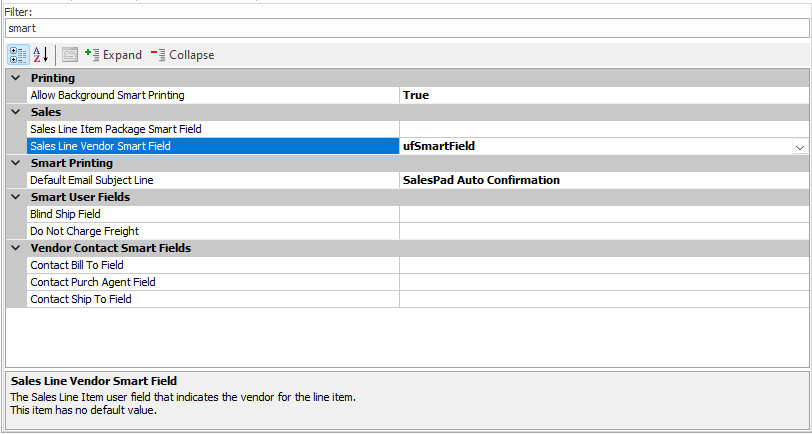812x434 pixels.
Task: Click the Filter text box containing 'smart'
Action: pos(405,29)
